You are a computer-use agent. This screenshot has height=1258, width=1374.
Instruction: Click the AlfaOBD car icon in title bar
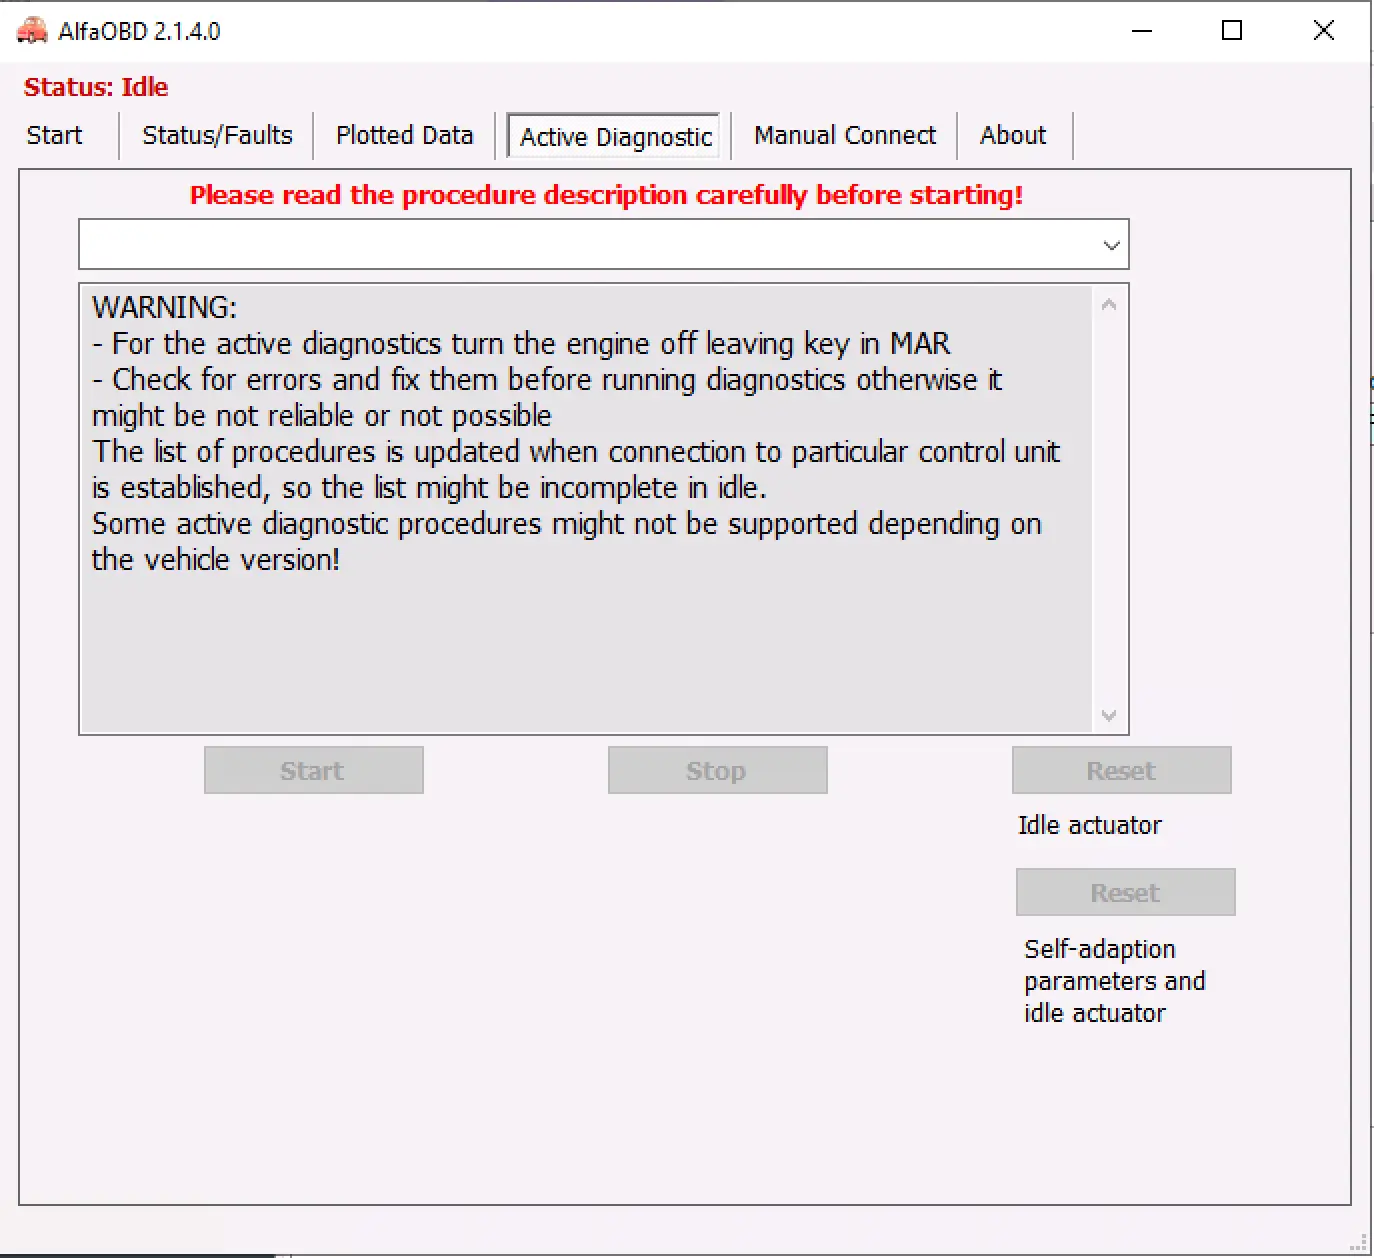(32, 31)
